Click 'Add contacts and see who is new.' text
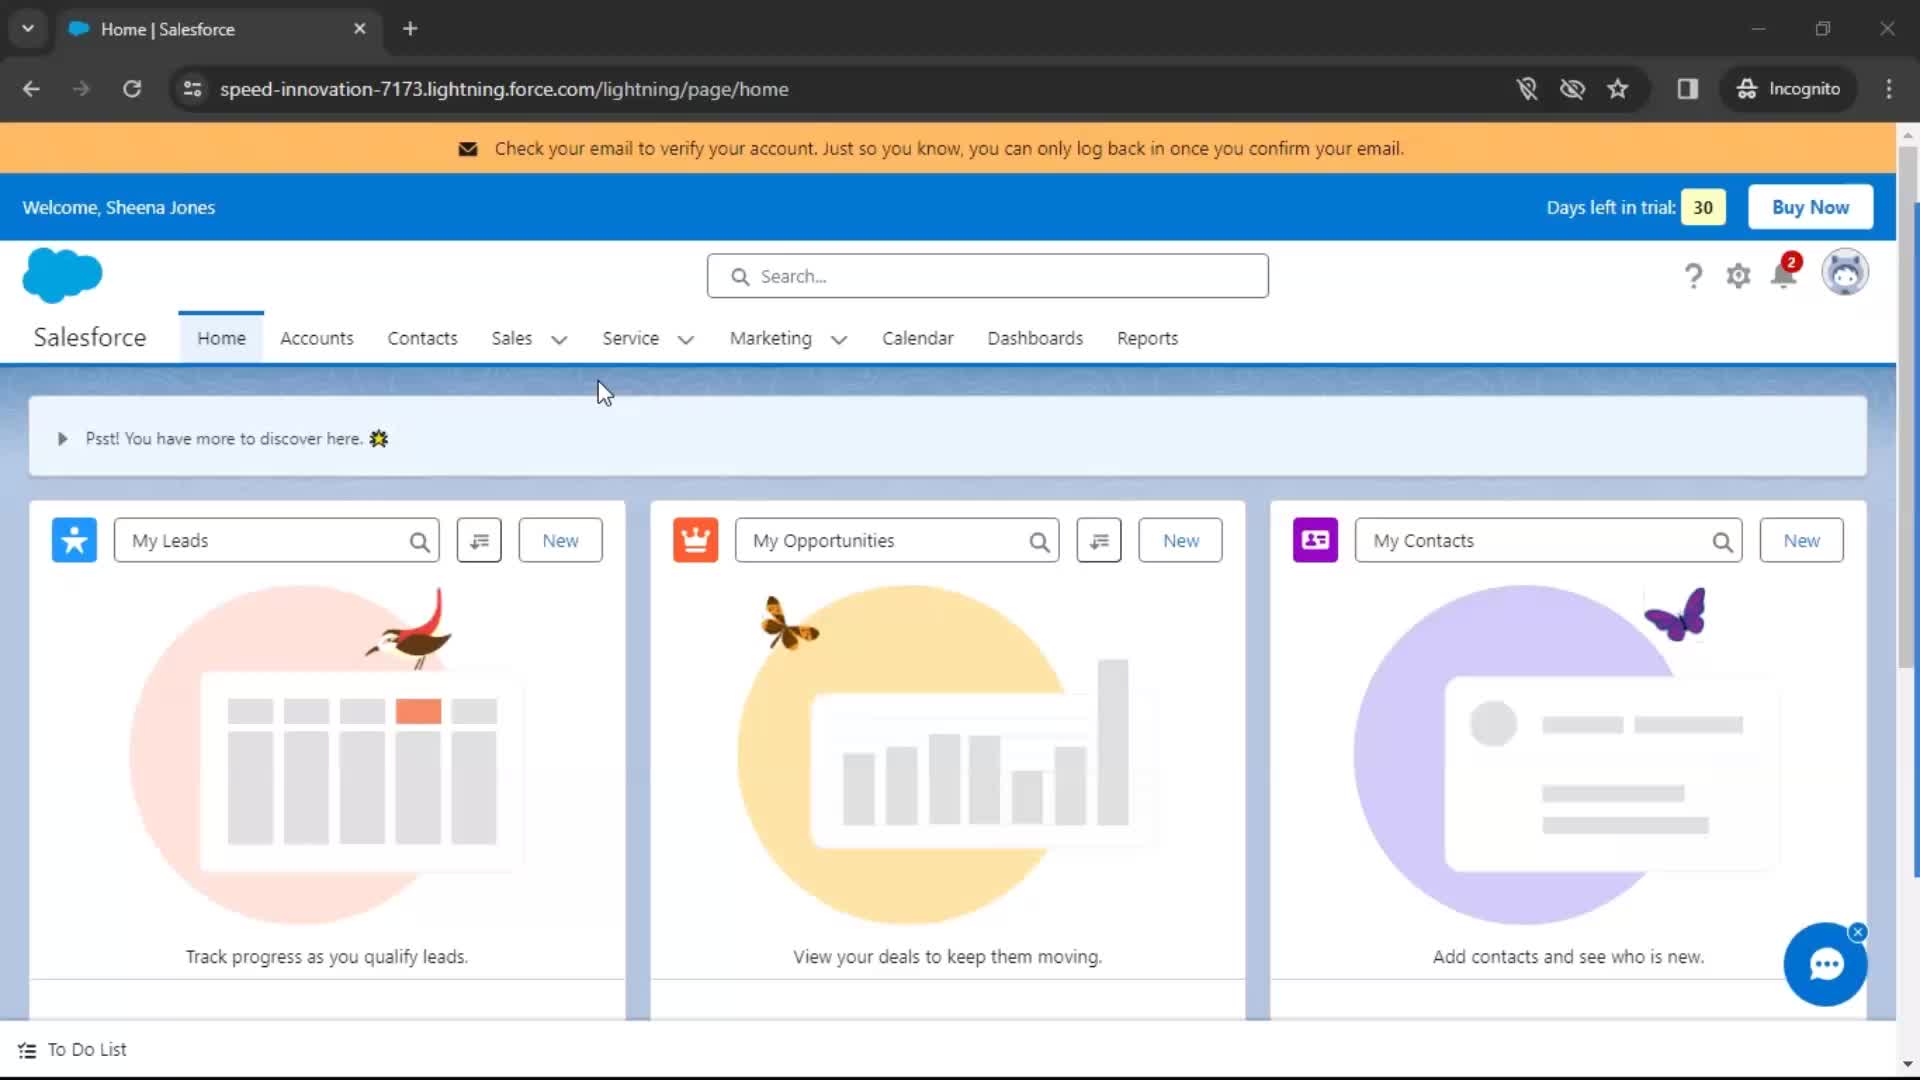This screenshot has height=1080, width=1920. point(1568,957)
